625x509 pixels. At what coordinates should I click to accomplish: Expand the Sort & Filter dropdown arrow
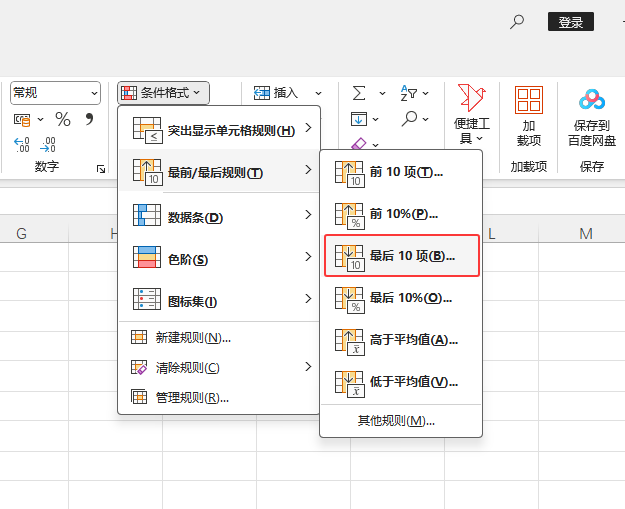point(426,93)
